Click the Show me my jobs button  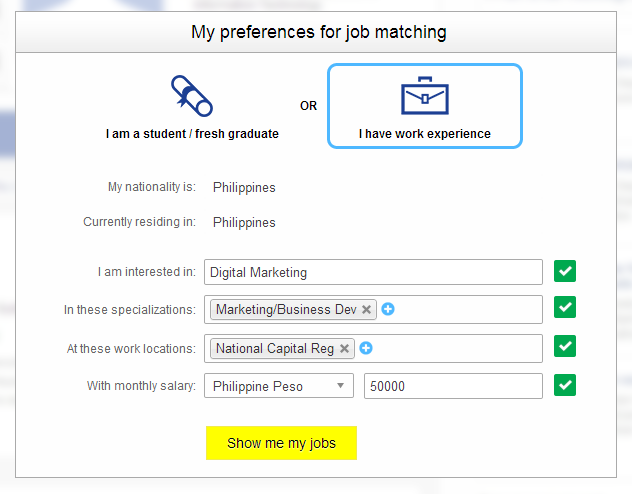(281, 443)
